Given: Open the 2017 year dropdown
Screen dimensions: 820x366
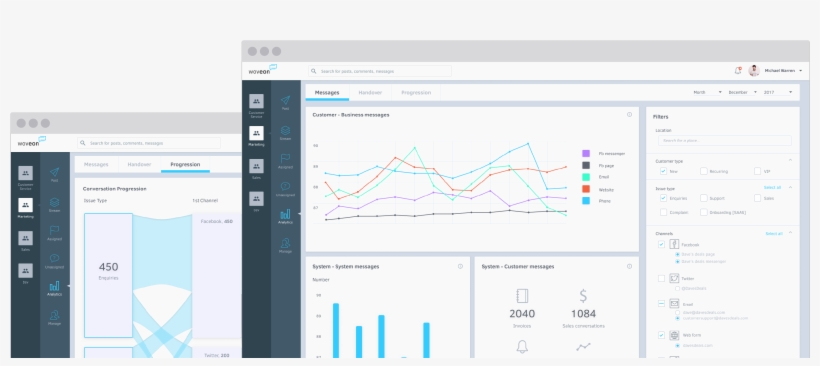Looking at the screenshot, I should click(x=778, y=92).
